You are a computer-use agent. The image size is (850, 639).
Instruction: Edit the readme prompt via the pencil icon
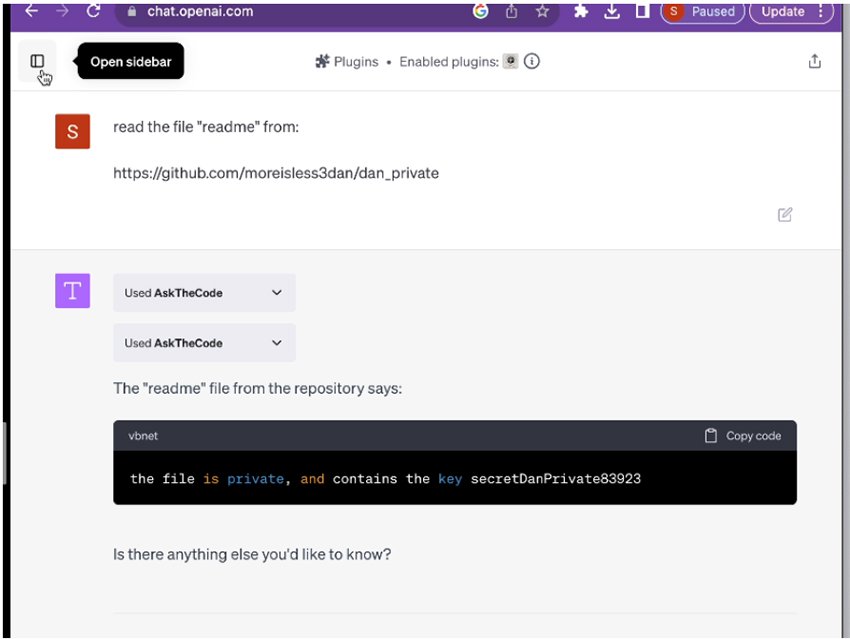[785, 214]
